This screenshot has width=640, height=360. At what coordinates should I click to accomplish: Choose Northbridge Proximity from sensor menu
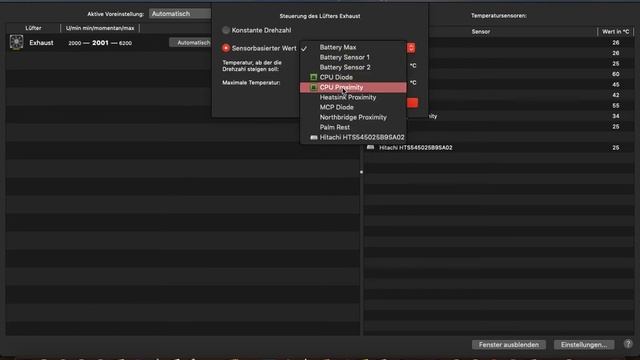click(353, 117)
